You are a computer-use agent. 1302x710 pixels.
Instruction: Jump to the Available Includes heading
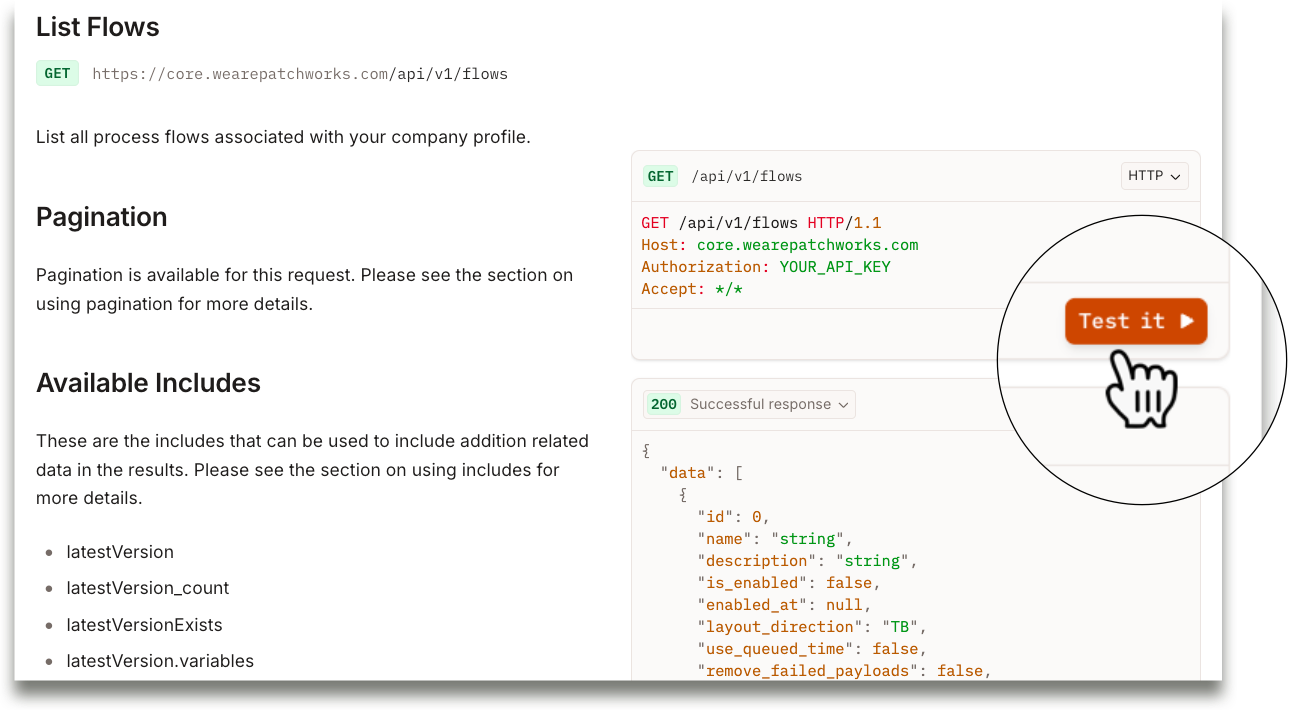pos(148,383)
